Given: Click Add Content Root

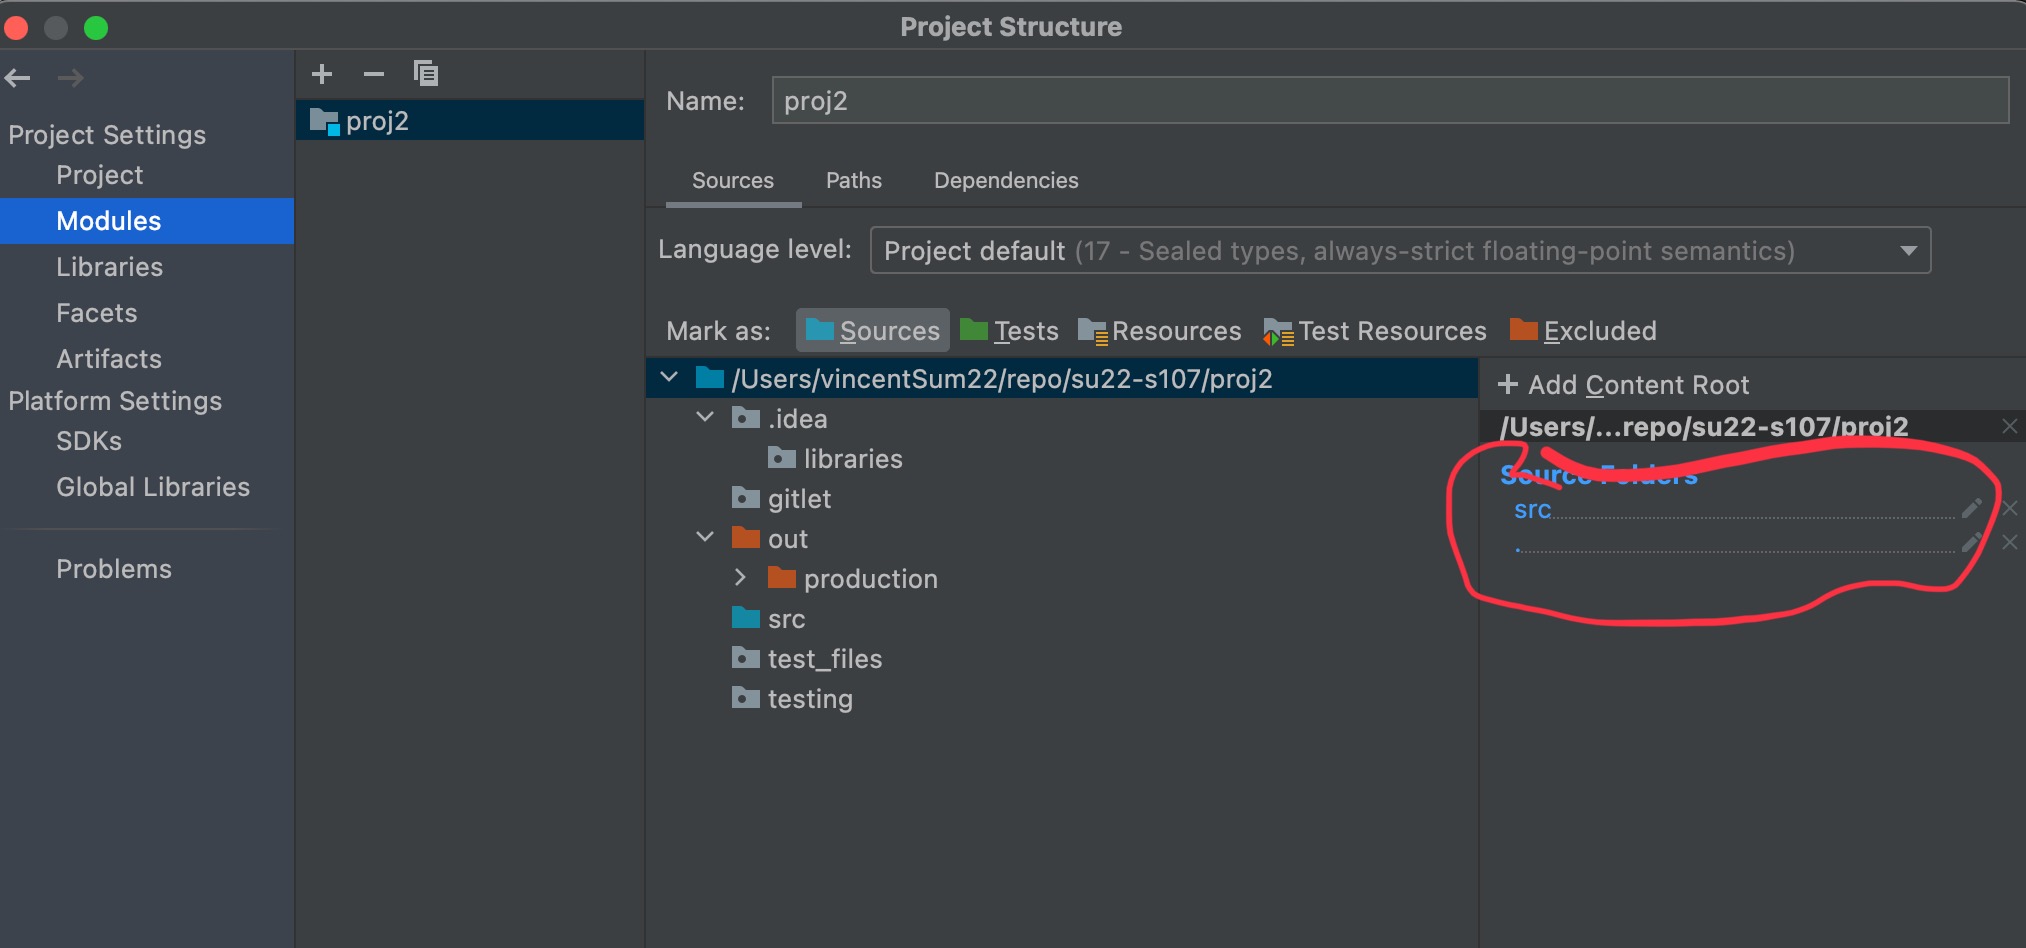Looking at the screenshot, I should coord(1623,385).
